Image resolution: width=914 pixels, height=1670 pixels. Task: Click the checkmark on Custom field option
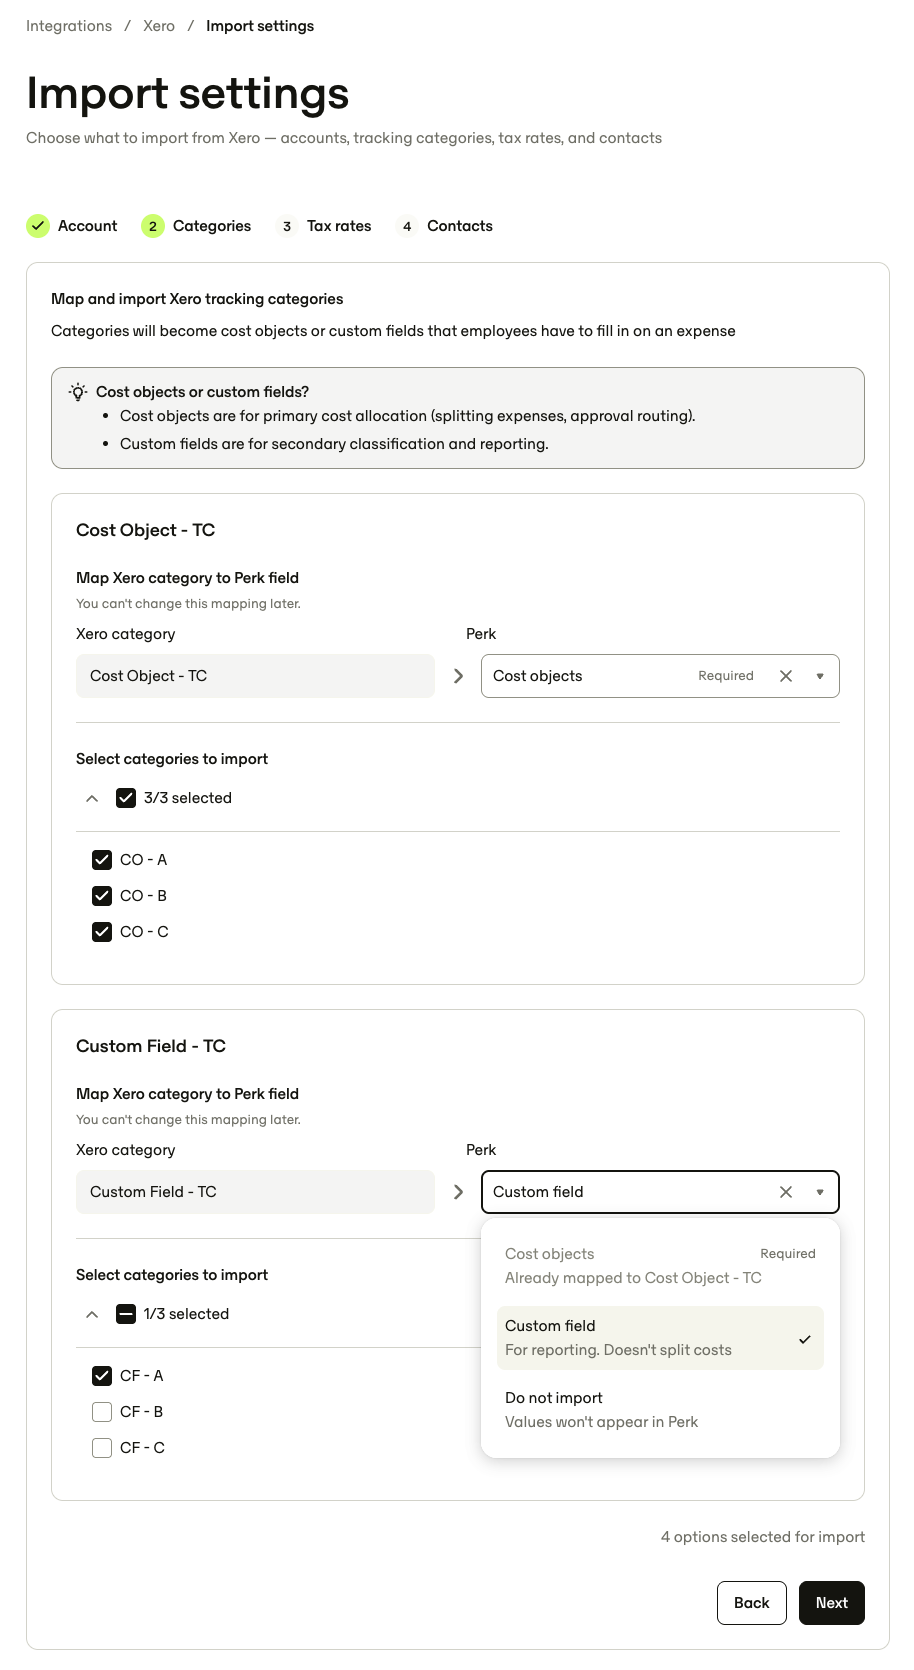(805, 1339)
